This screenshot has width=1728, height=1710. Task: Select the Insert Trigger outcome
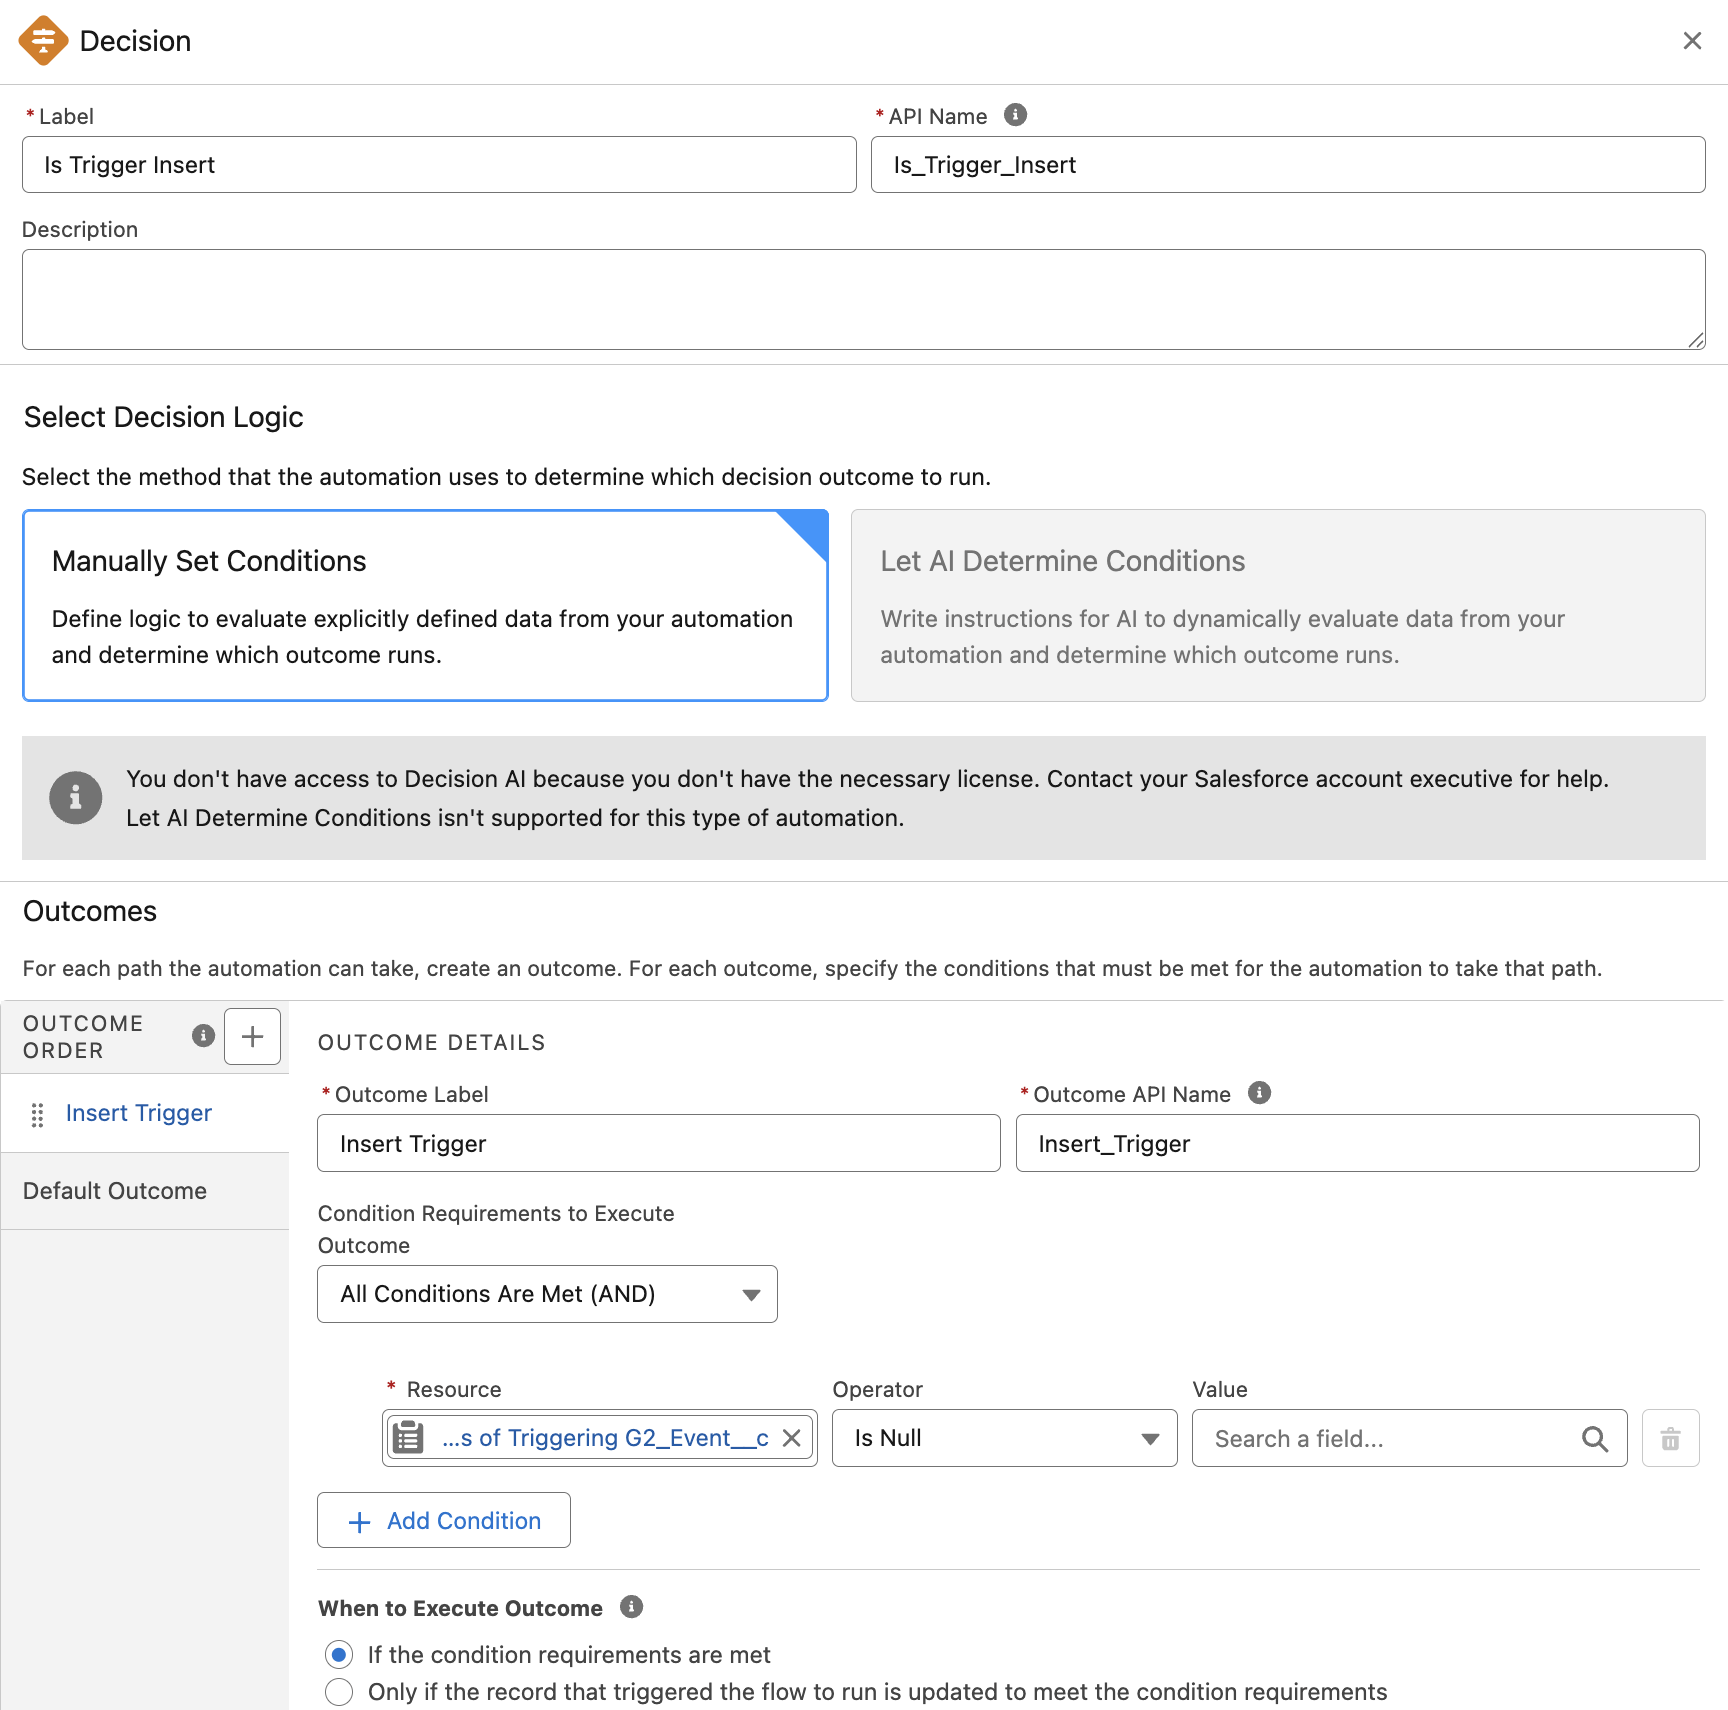click(139, 1113)
